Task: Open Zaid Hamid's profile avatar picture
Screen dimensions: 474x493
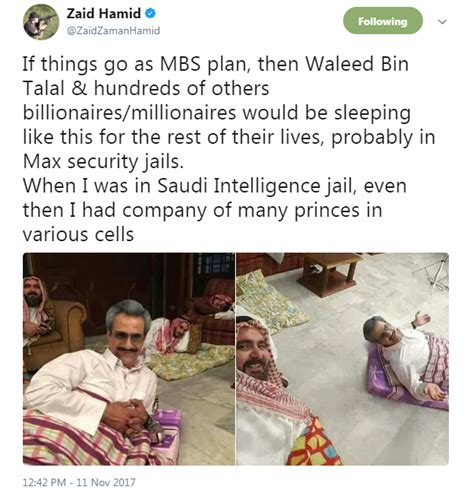Action: [x=41, y=22]
